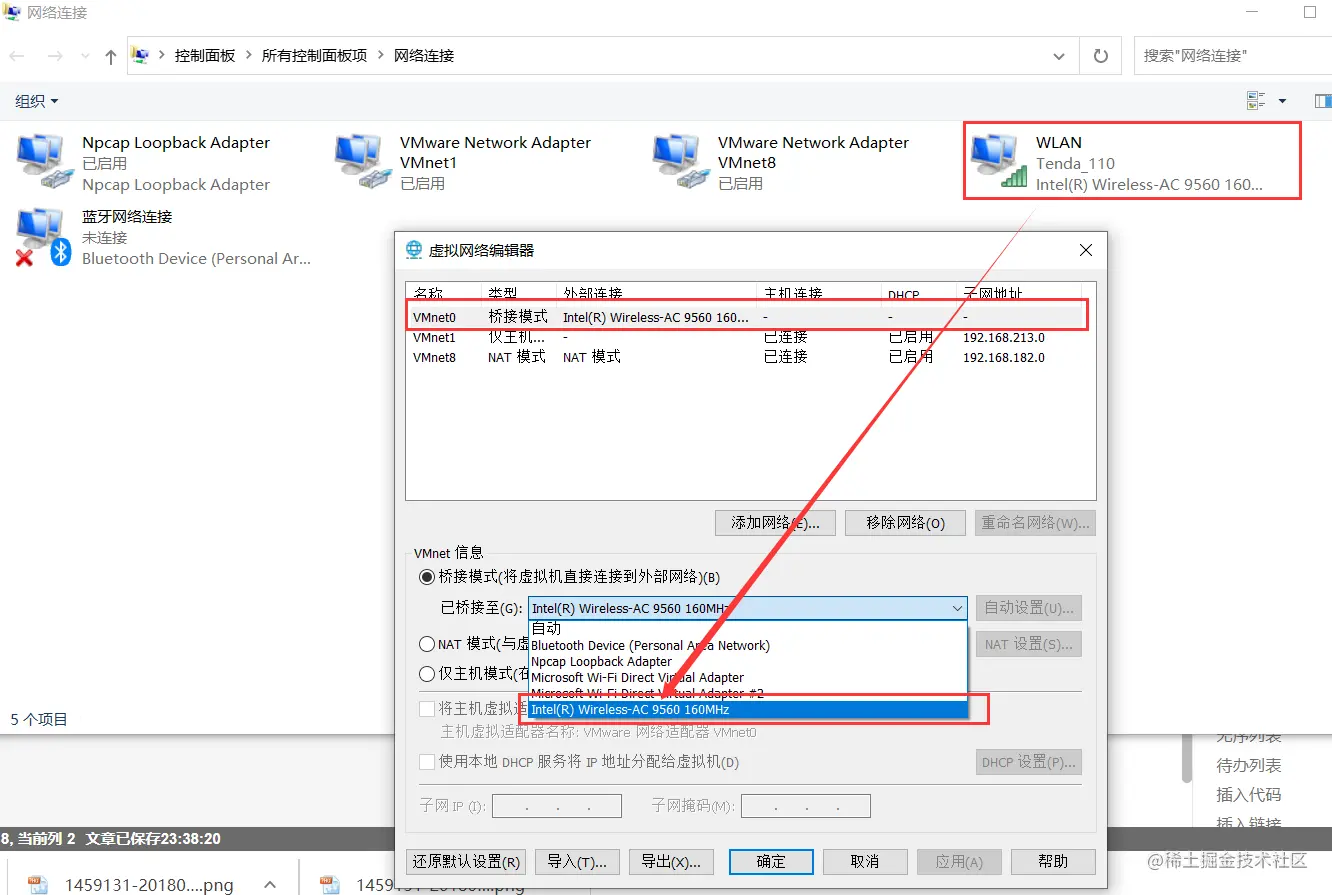Sort by the 类型 column header
1332x895 pixels.
[520, 294]
